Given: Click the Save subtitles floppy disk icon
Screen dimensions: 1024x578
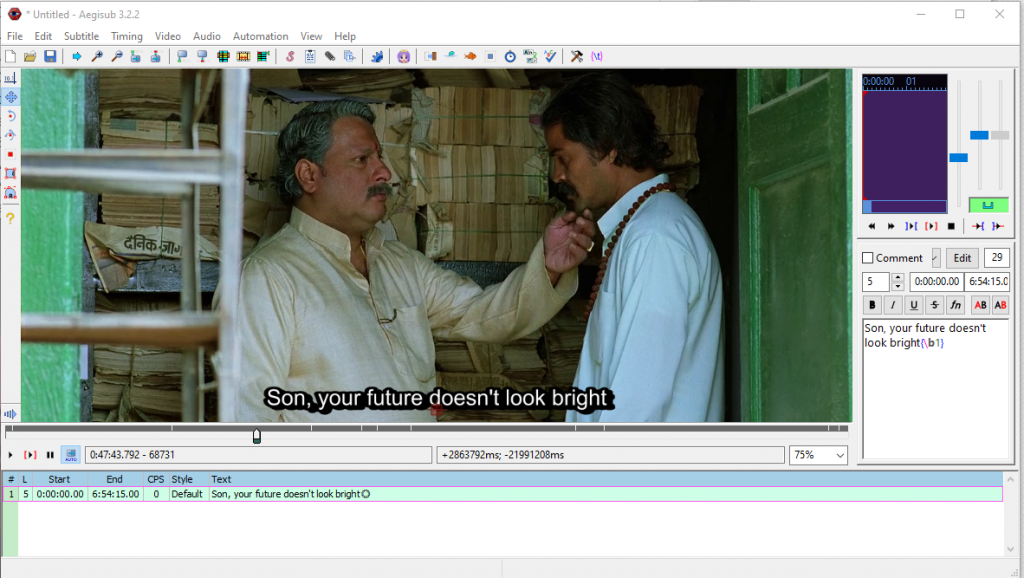Looking at the screenshot, I should (x=50, y=56).
